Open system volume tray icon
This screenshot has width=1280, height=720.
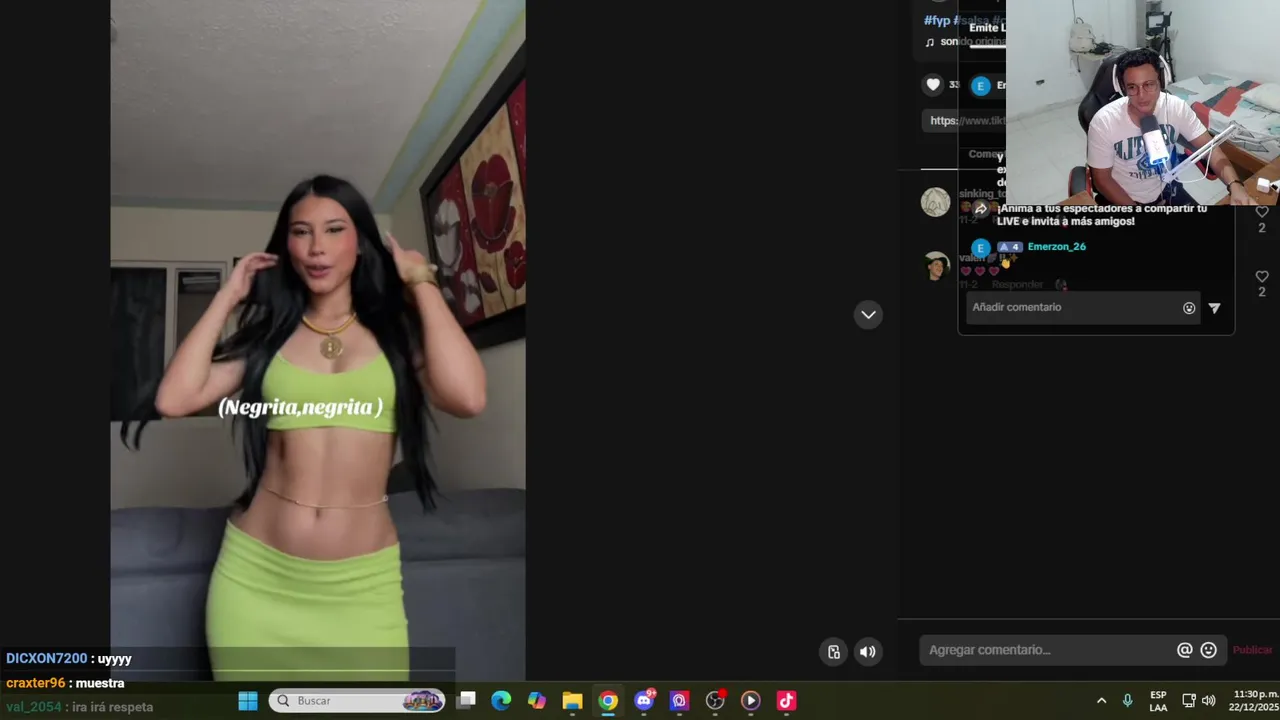1208,701
